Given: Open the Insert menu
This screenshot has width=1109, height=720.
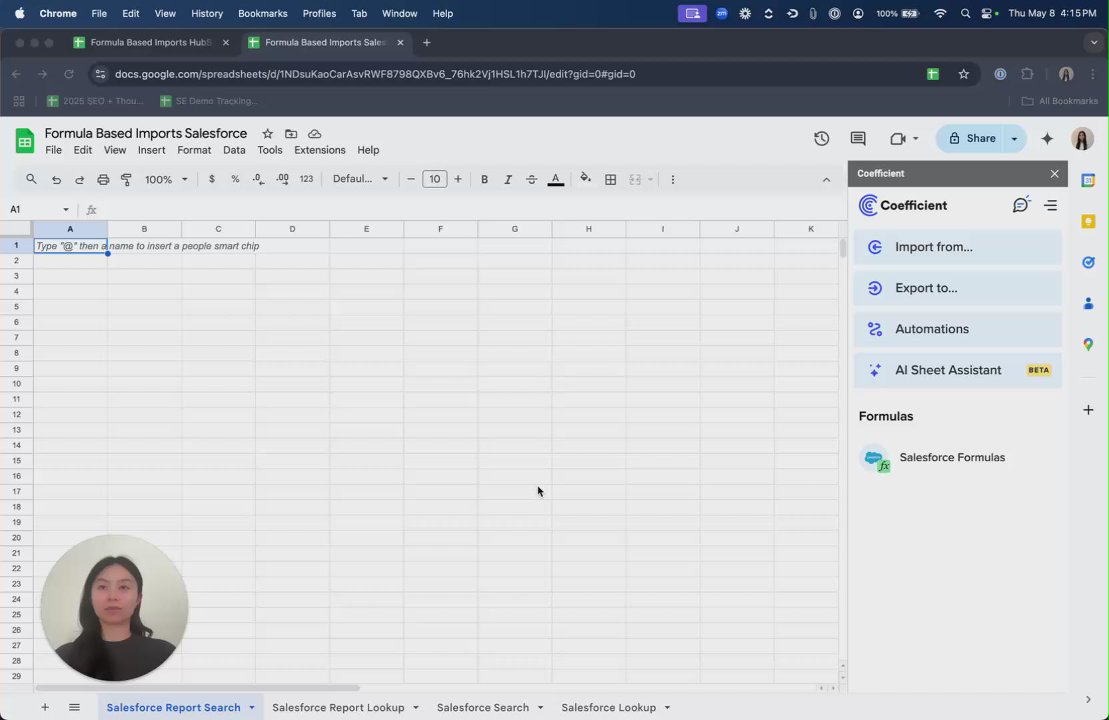Looking at the screenshot, I should pos(151,150).
